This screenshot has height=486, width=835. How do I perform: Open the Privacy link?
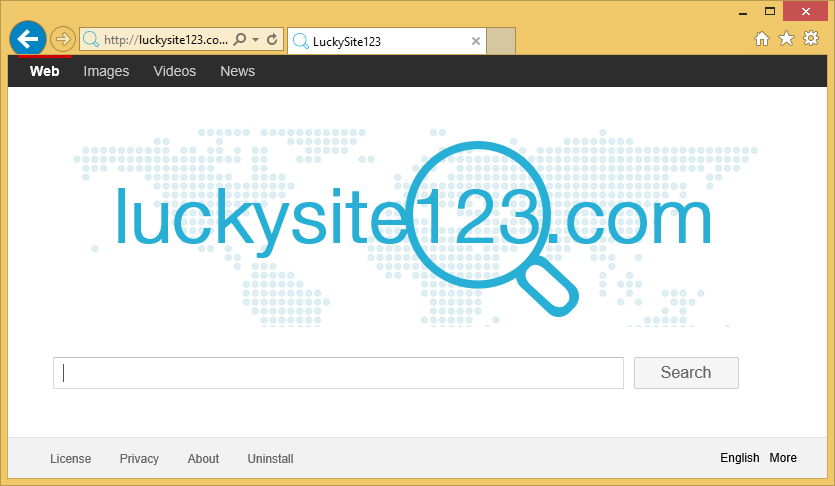[x=139, y=459]
